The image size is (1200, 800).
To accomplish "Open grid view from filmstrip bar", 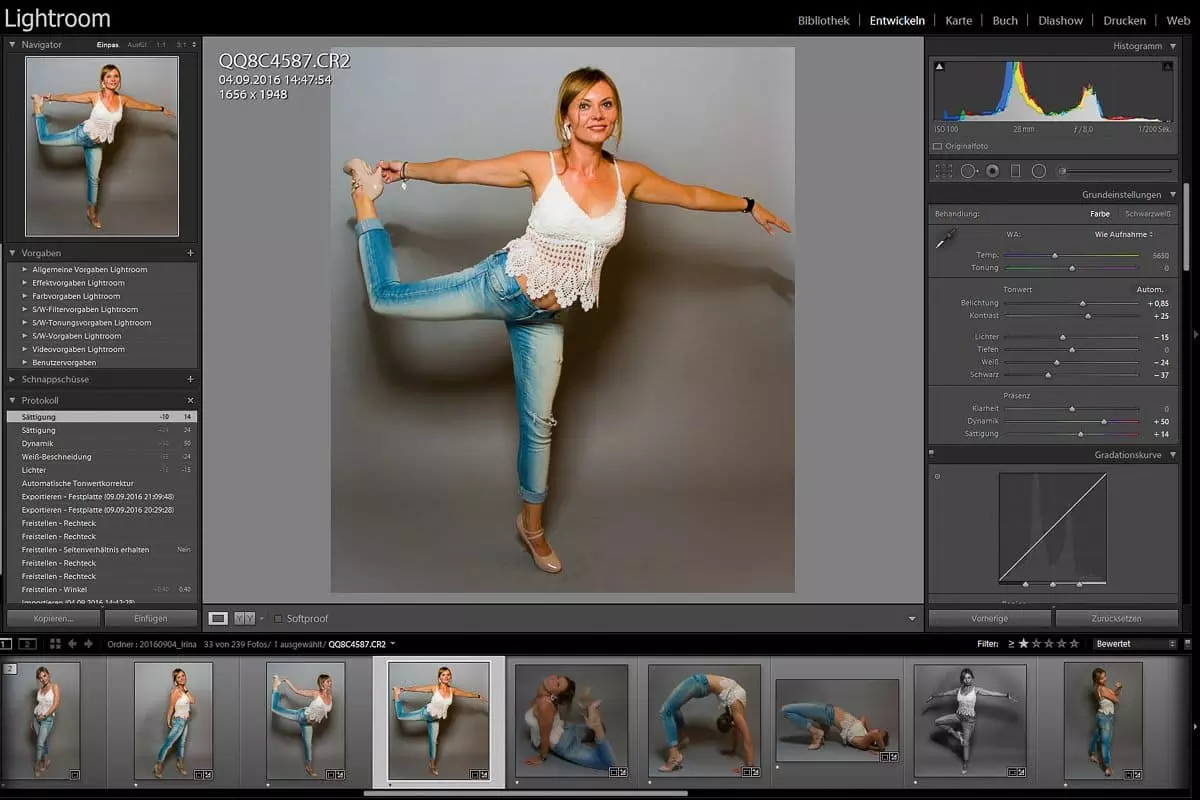I will click(55, 644).
